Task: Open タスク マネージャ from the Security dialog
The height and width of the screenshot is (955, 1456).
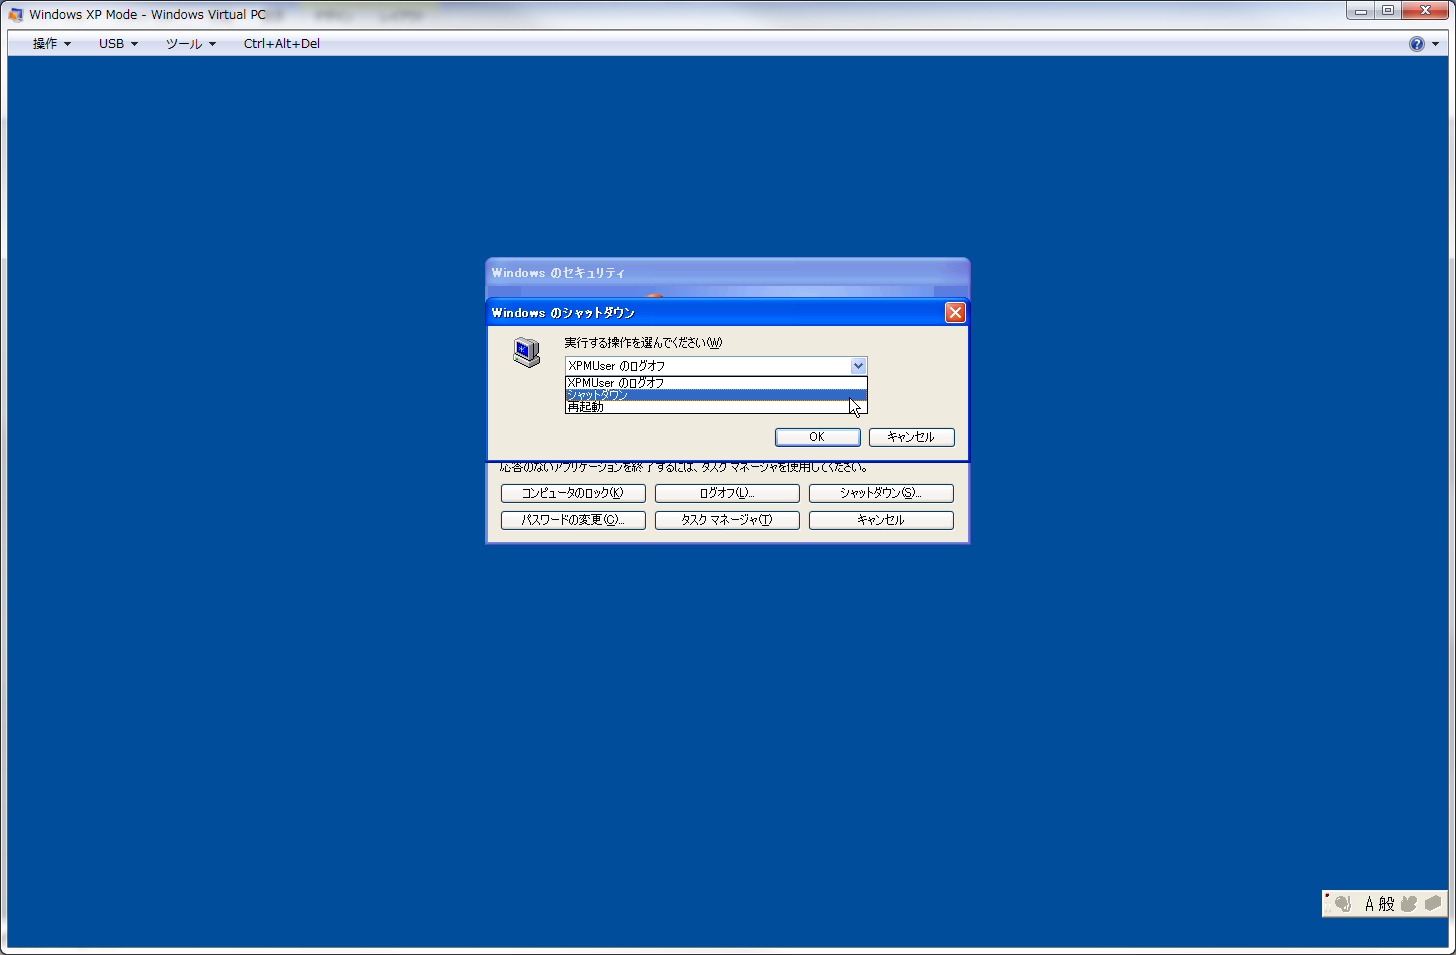Action: (x=727, y=520)
